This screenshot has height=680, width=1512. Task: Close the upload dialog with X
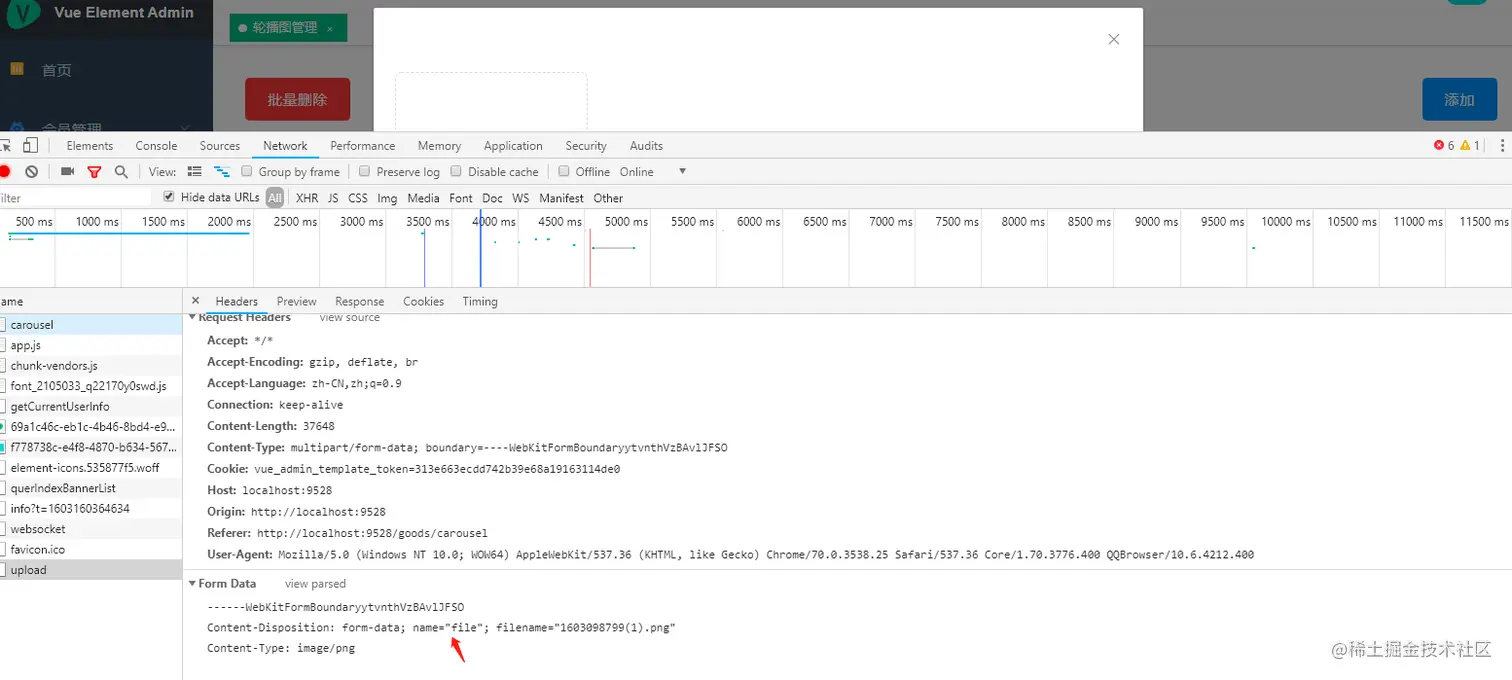(1114, 39)
